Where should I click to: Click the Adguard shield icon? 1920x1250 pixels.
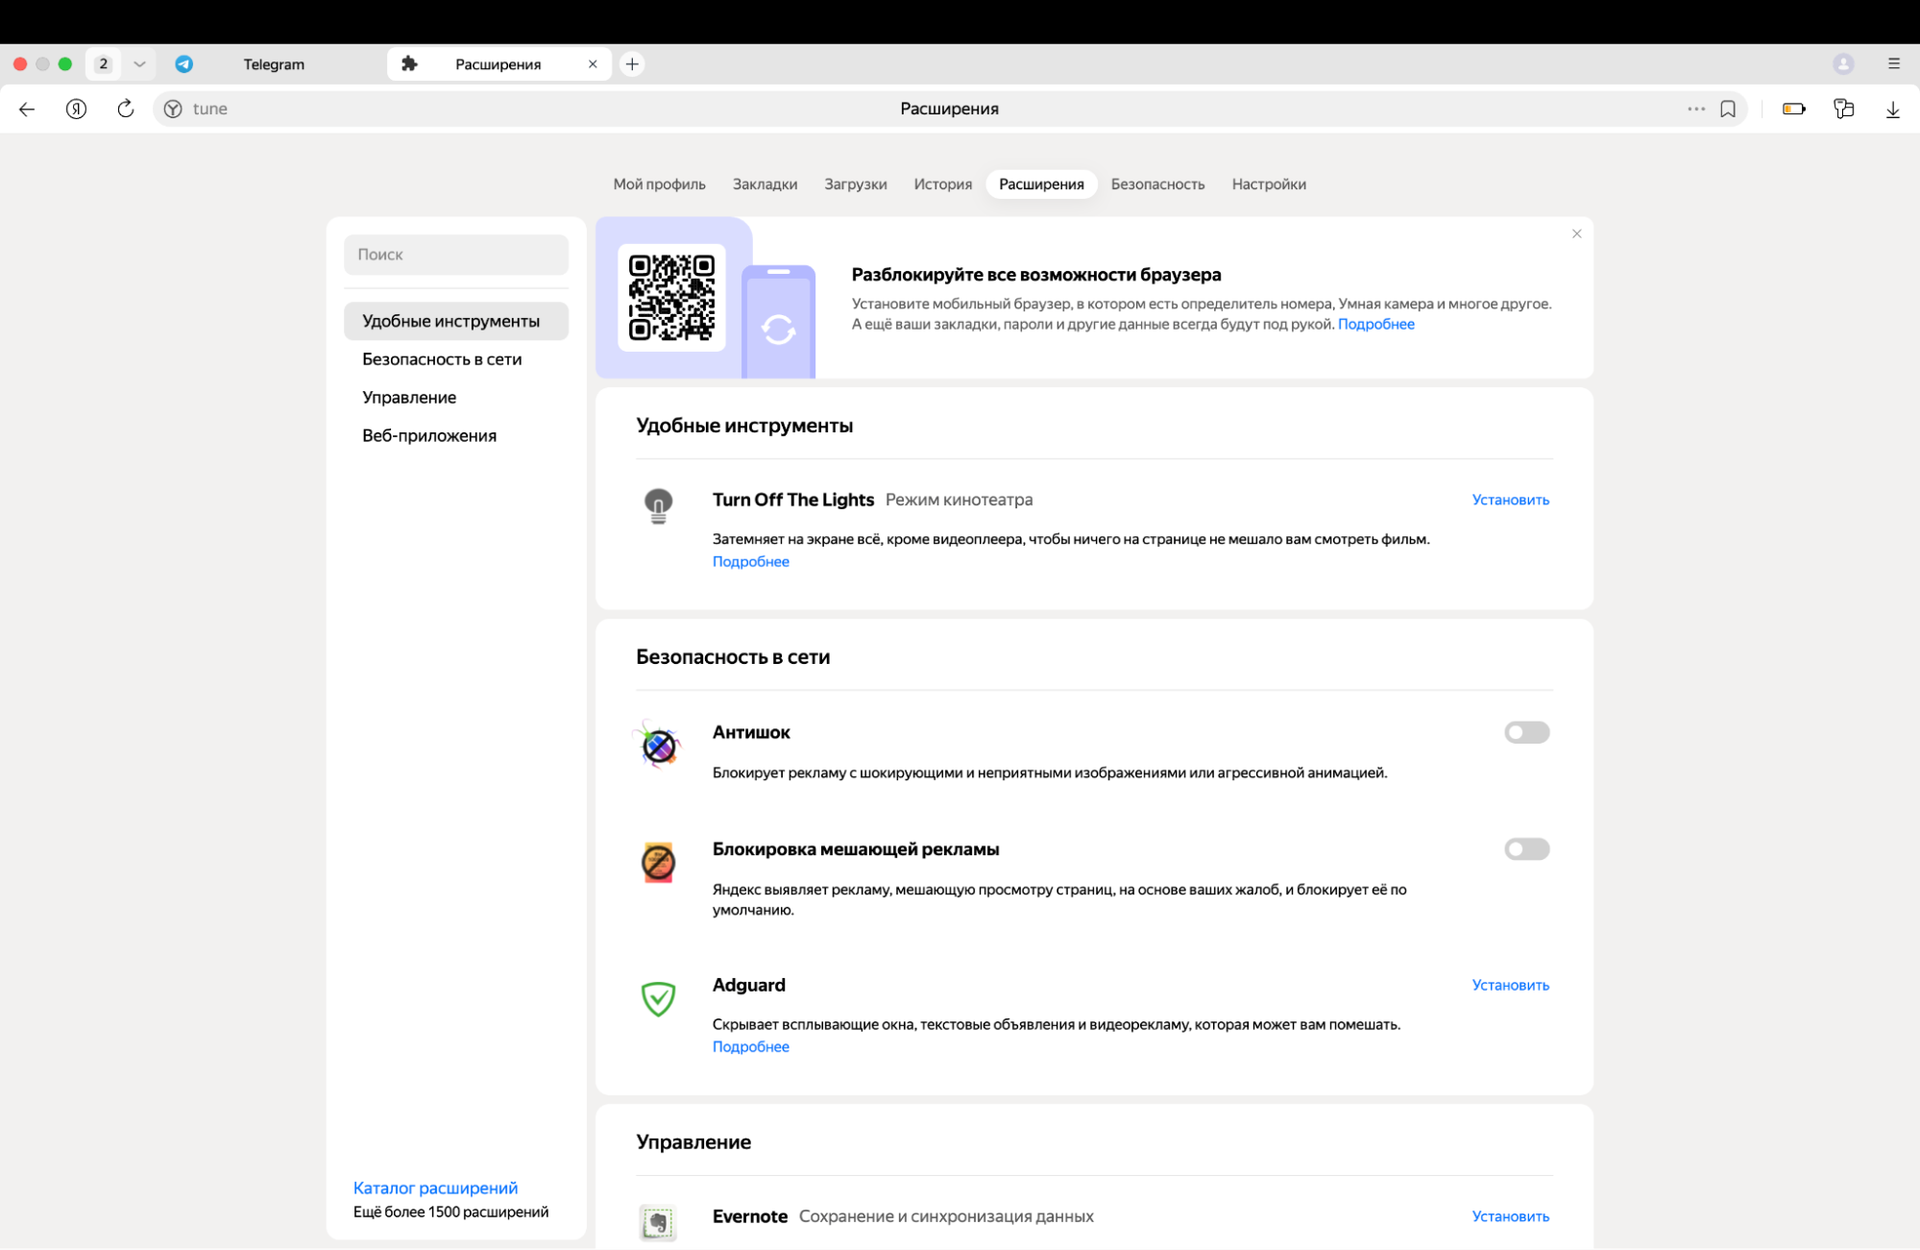(658, 998)
